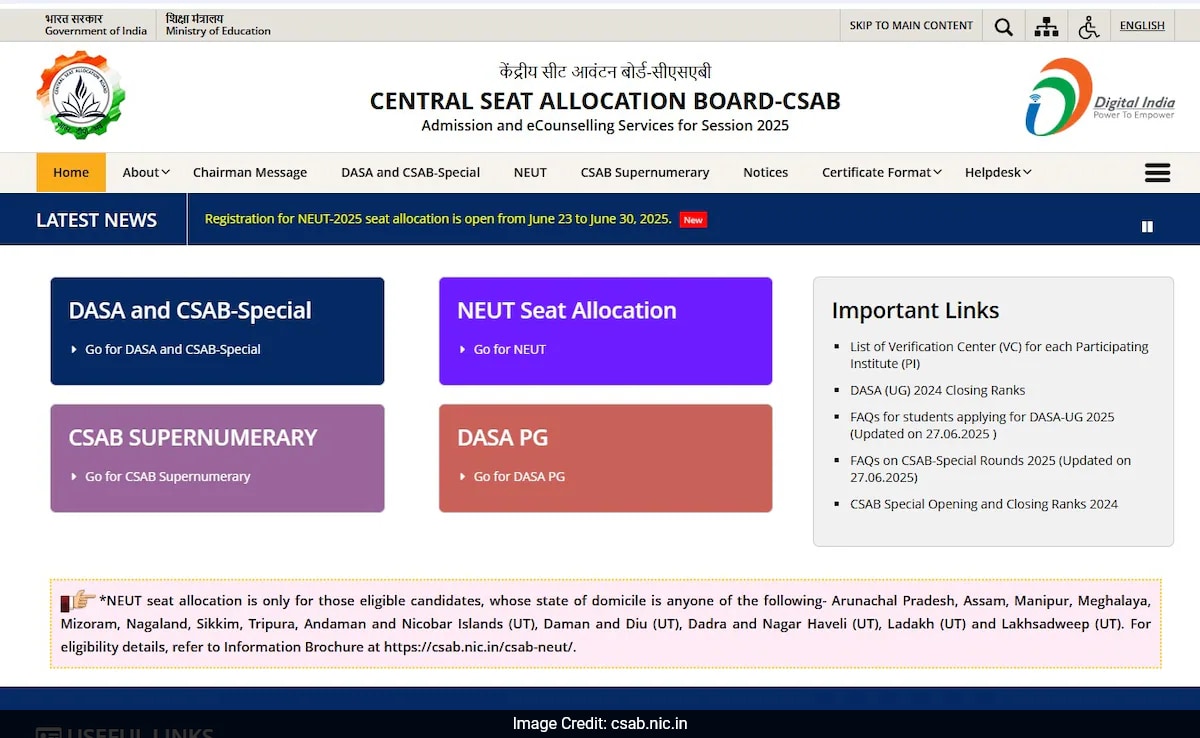The height and width of the screenshot is (738, 1200).
Task: Open the Notices menu item
Action: click(765, 172)
